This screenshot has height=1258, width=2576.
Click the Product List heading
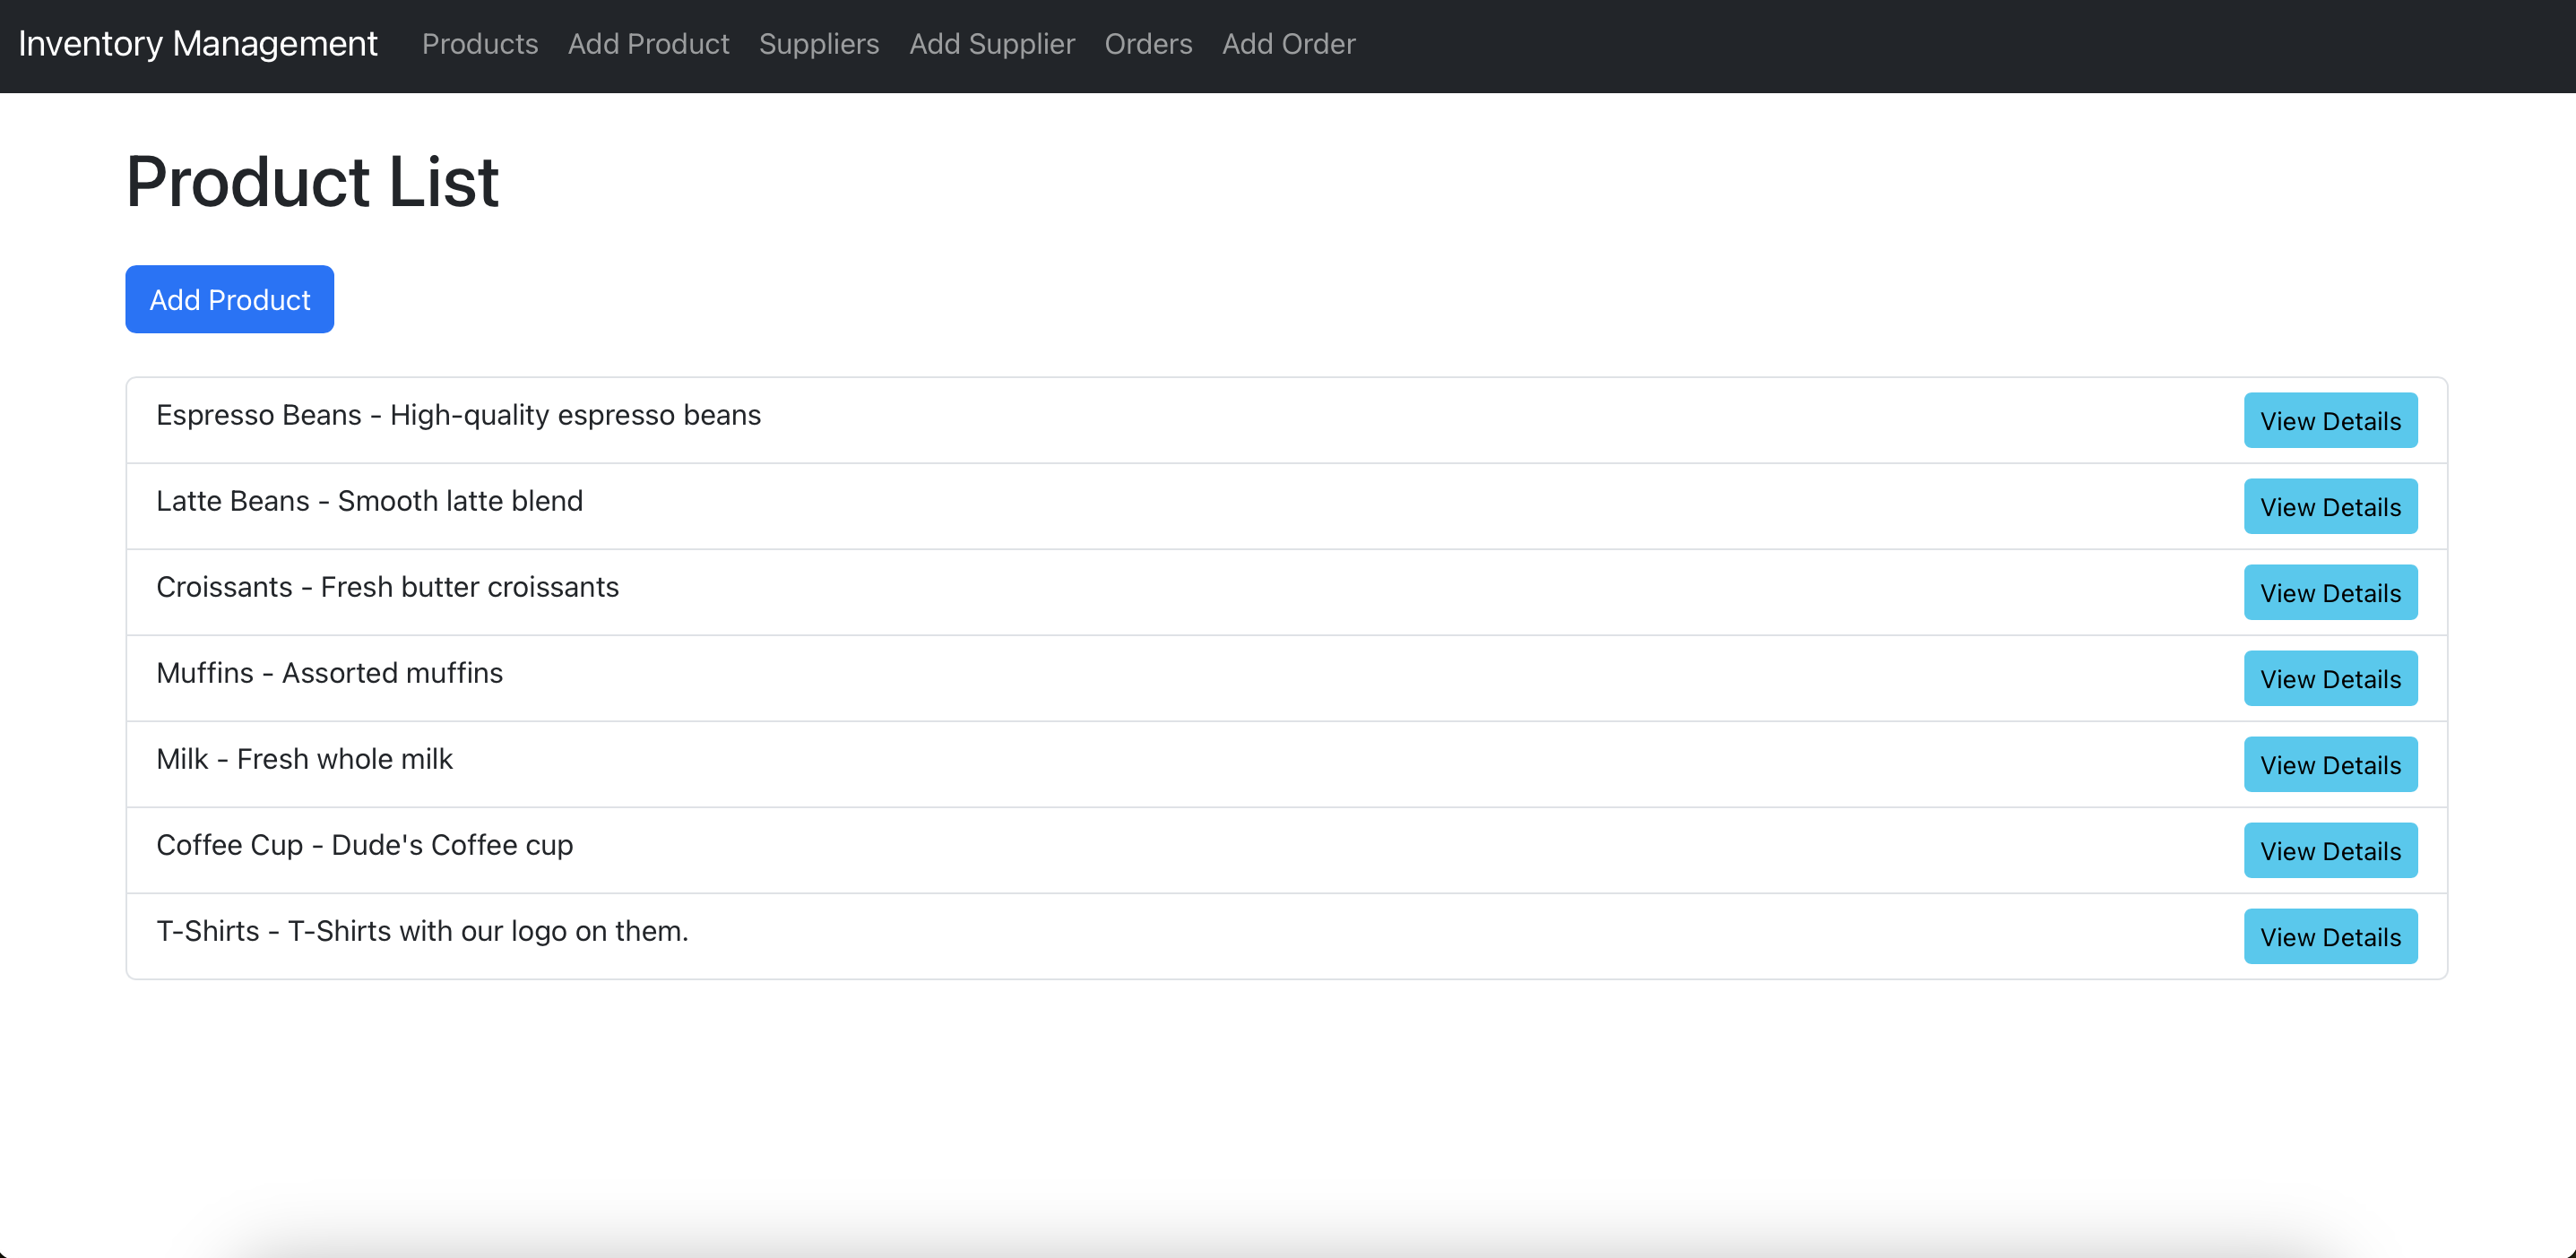[x=312, y=182]
